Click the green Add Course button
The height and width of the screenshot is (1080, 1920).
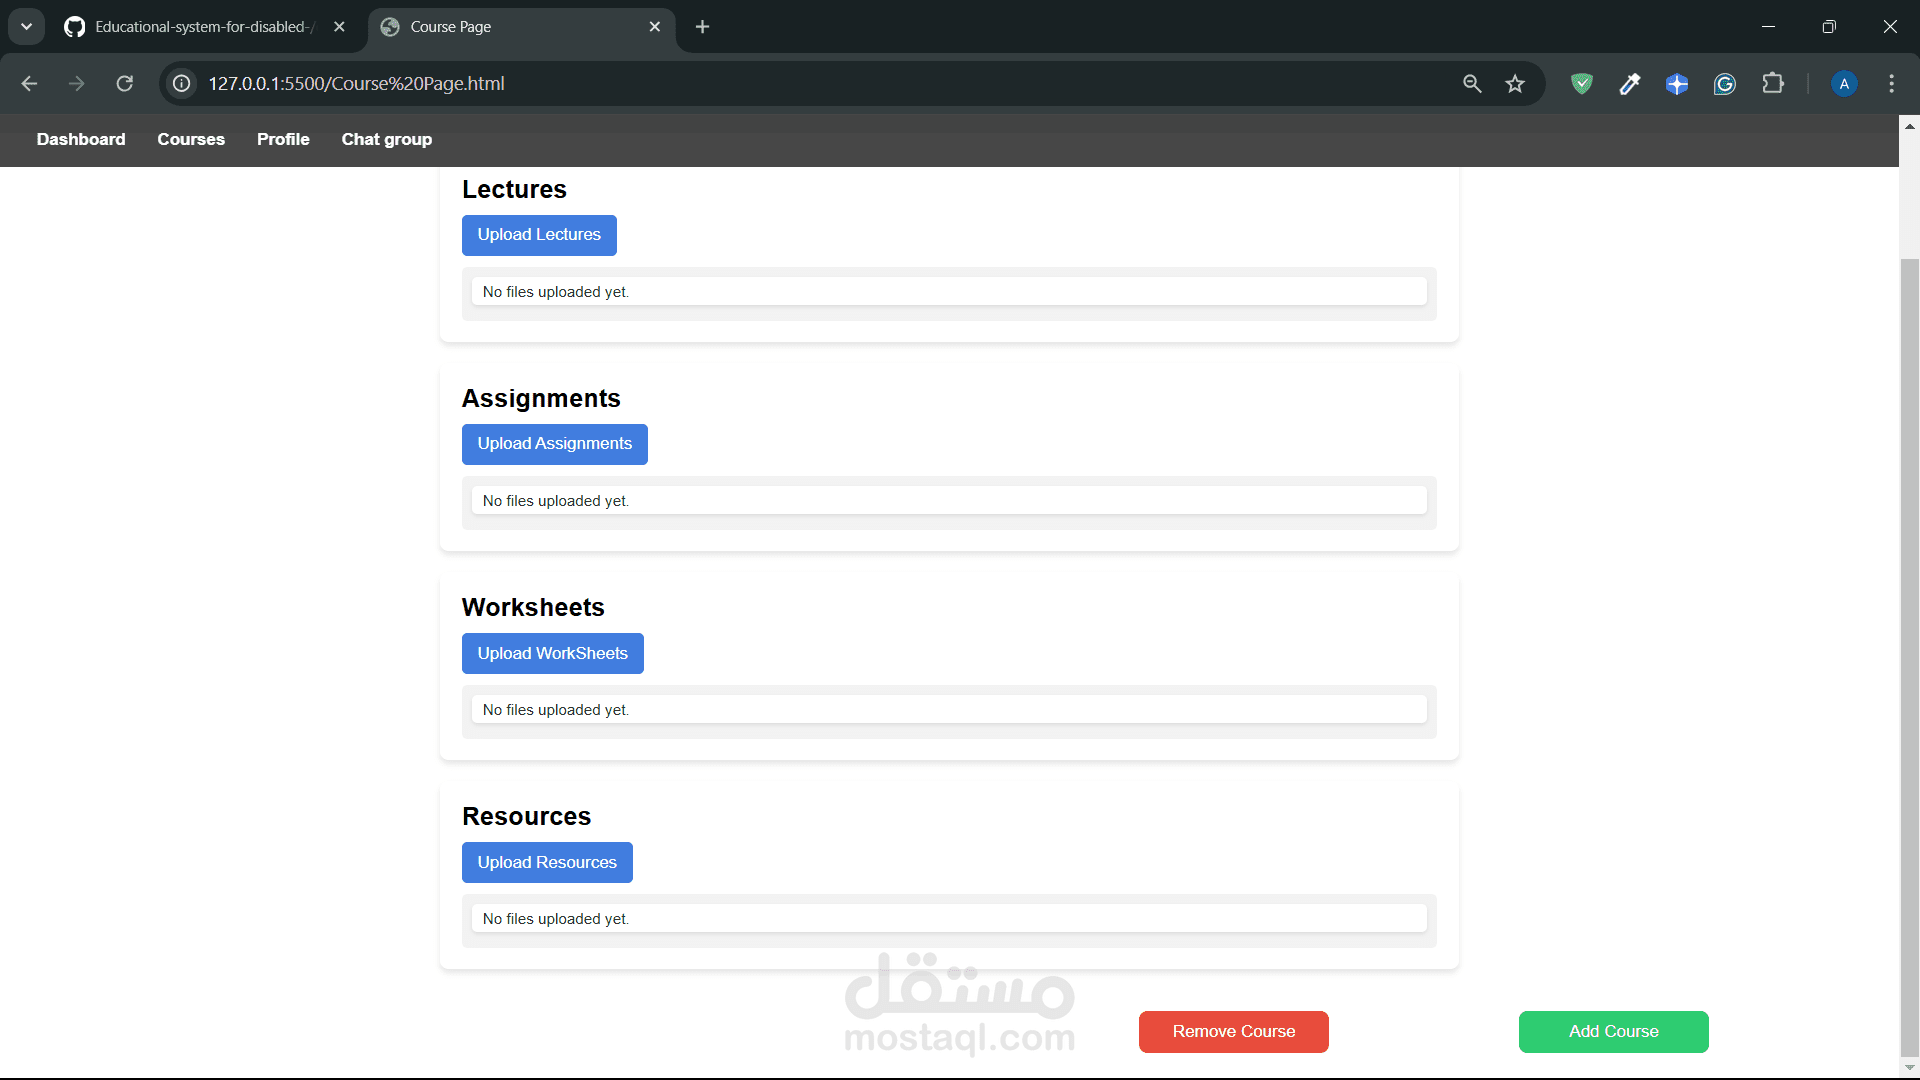click(1613, 1032)
